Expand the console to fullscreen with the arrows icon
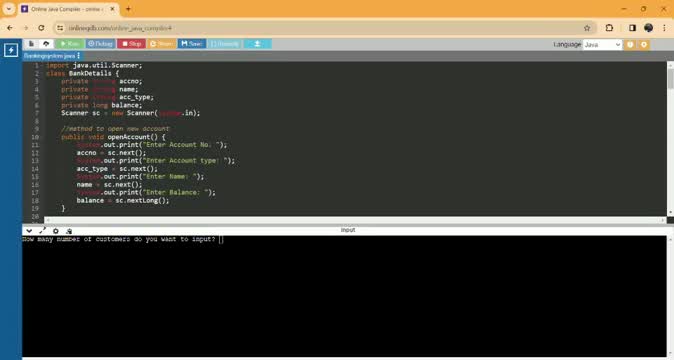The width and height of the screenshot is (674, 360). click(x=42, y=231)
